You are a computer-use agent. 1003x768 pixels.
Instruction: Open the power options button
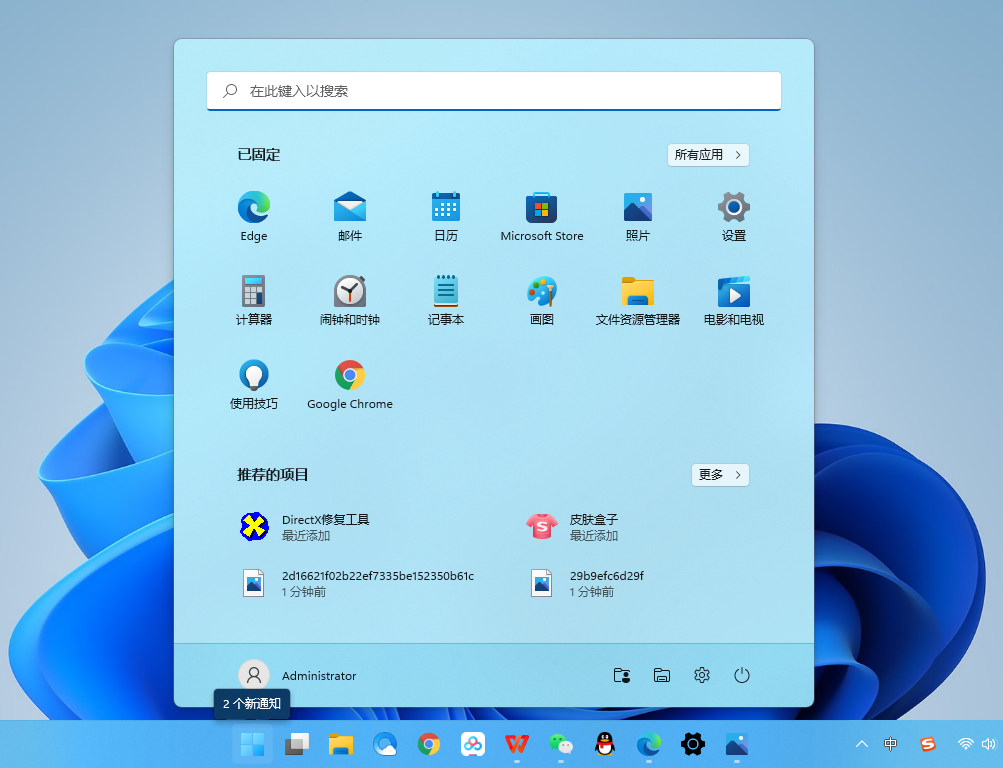[741, 675]
